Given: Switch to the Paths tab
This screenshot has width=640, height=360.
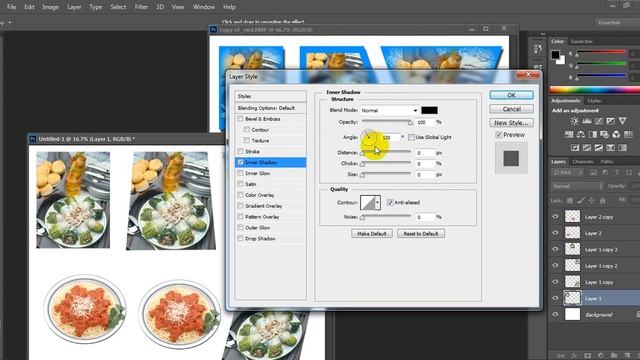Looking at the screenshot, I should (607, 162).
